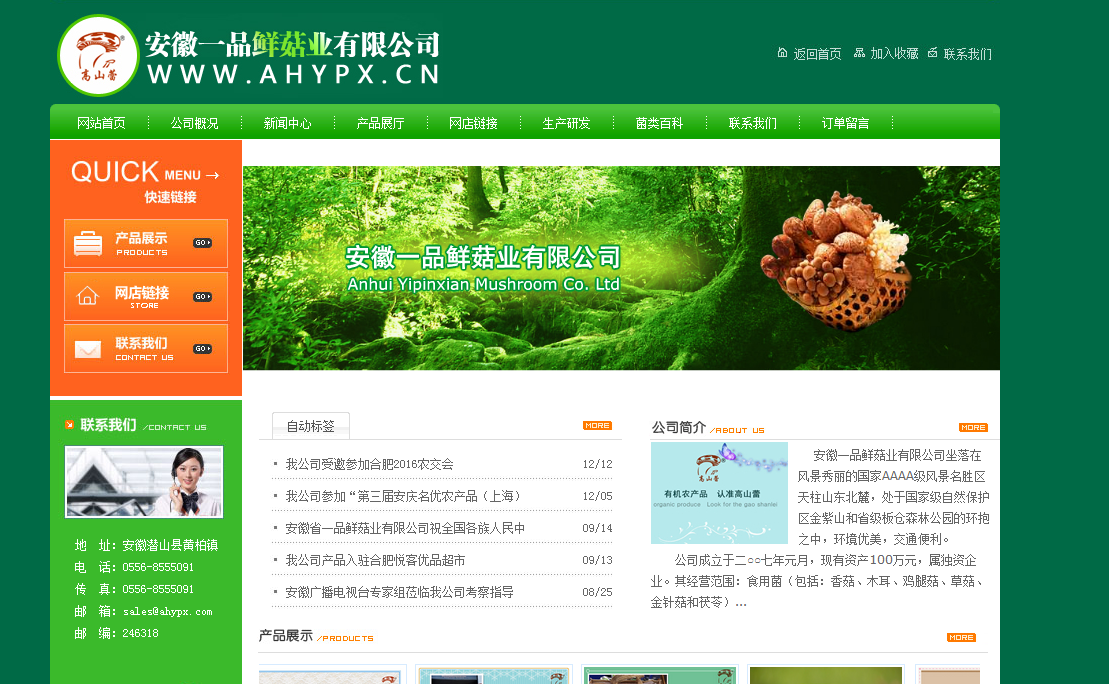Open 生产研发 in the navigation bar
Screen dimensions: 1109x684
(567, 123)
